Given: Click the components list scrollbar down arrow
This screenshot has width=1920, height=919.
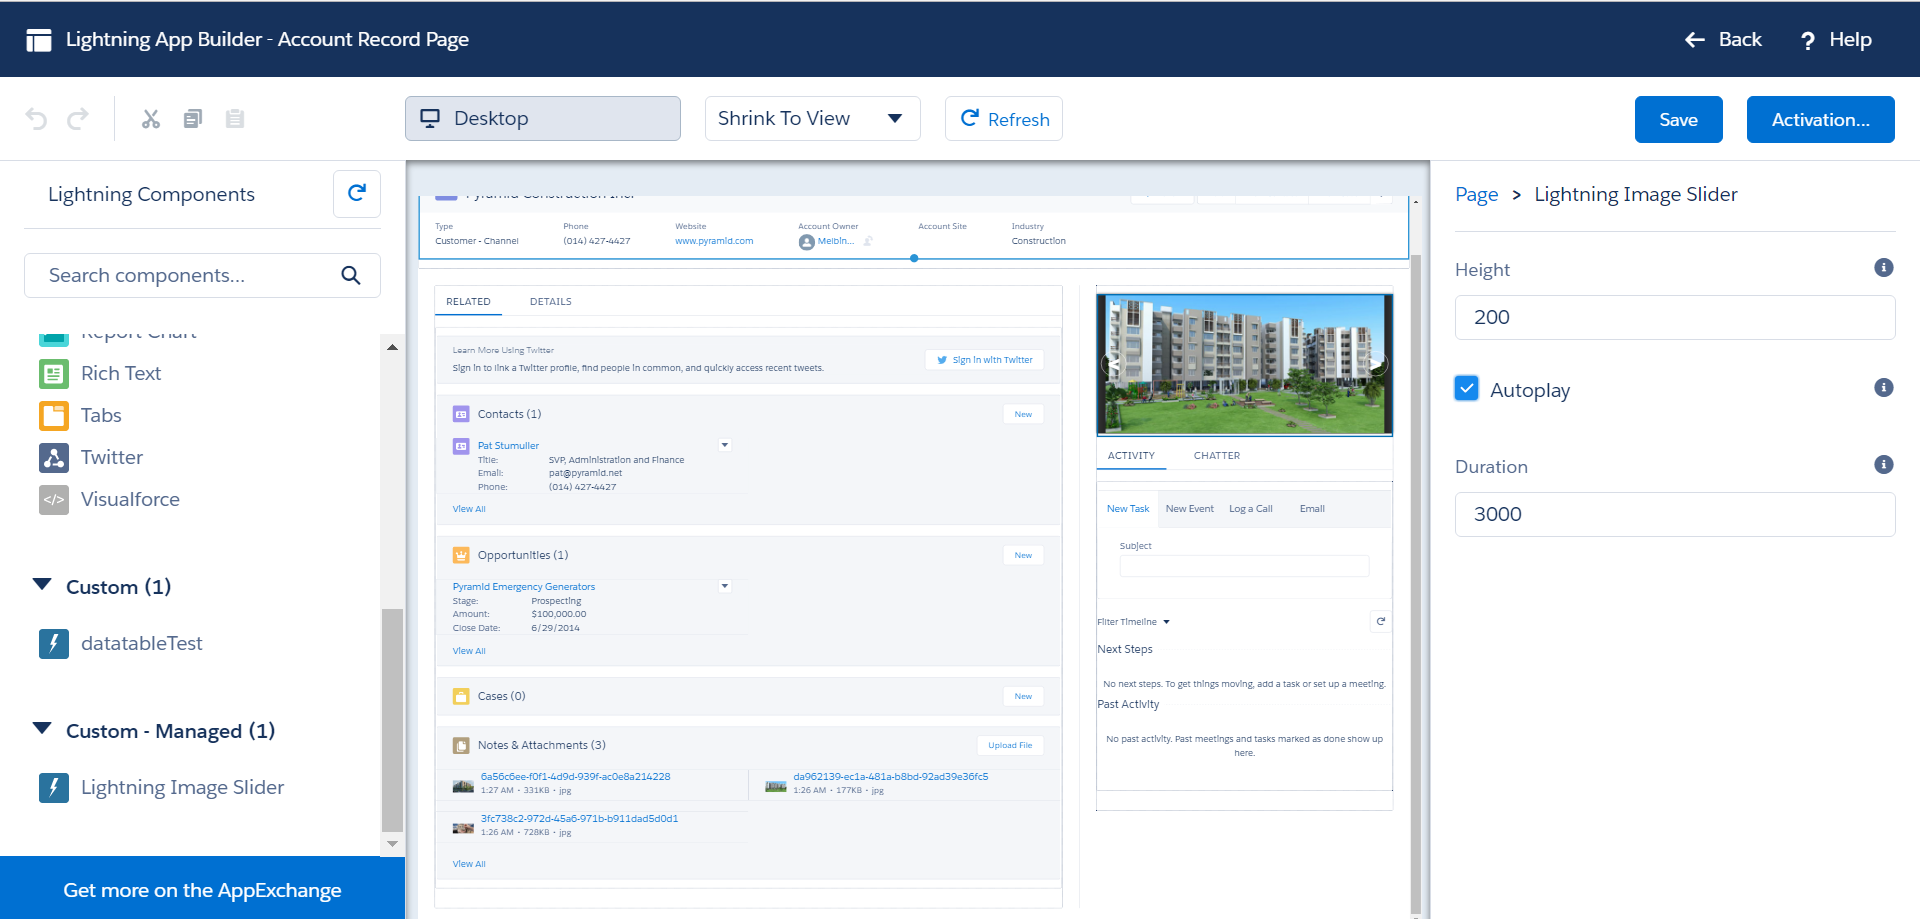Looking at the screenshot, I should pos(392,844).
